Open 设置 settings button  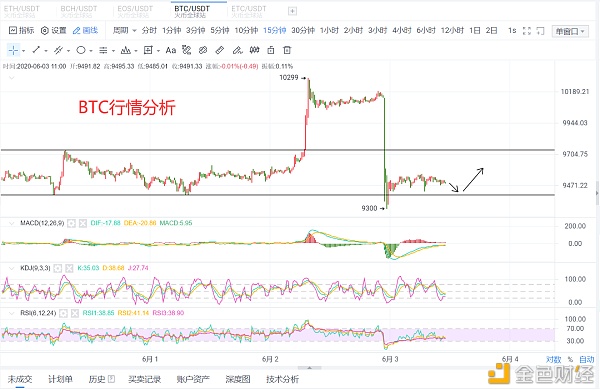54,31
